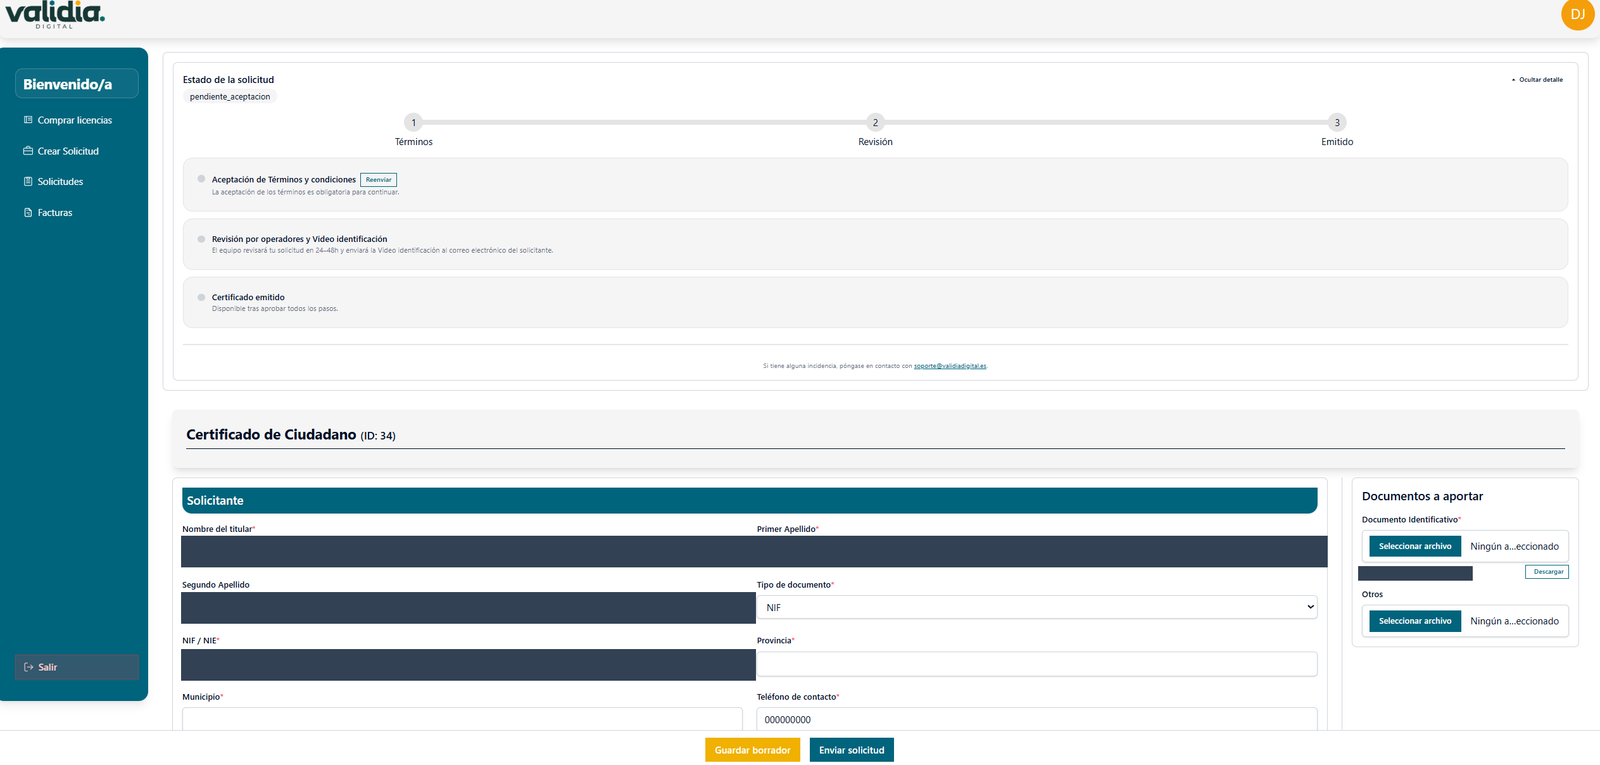Click the Municipio input field
Image resolution: width=1600 pixels, height=765 pixels.
(462, 719)
